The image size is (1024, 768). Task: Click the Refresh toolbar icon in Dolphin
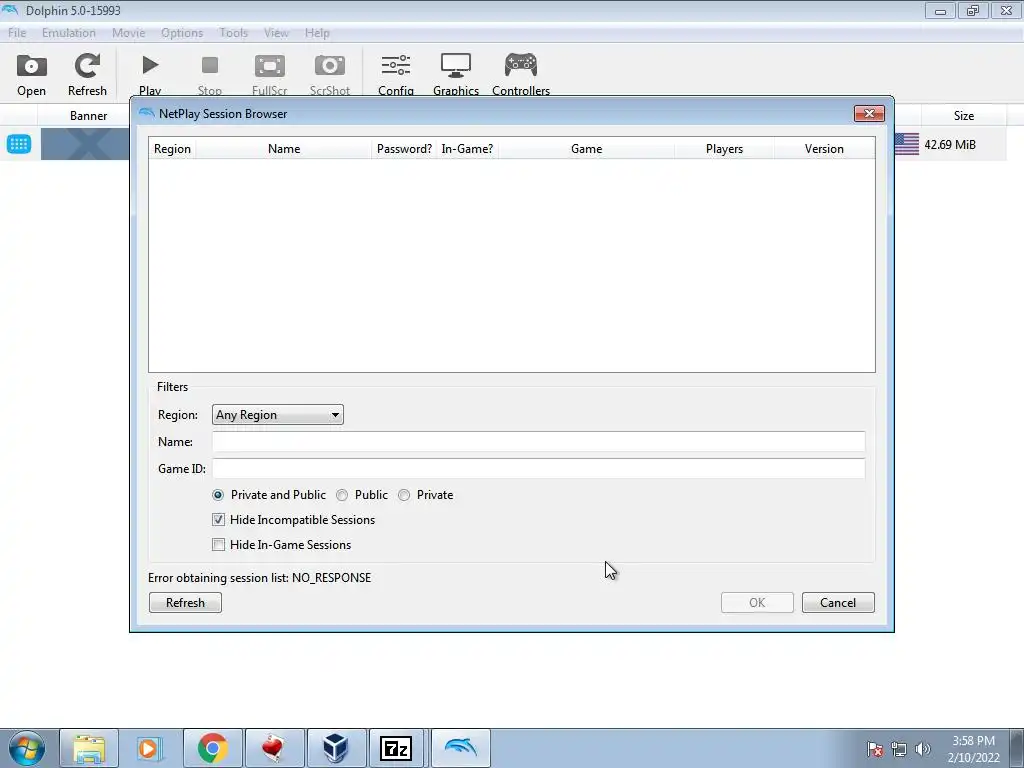tap(87, 74)
